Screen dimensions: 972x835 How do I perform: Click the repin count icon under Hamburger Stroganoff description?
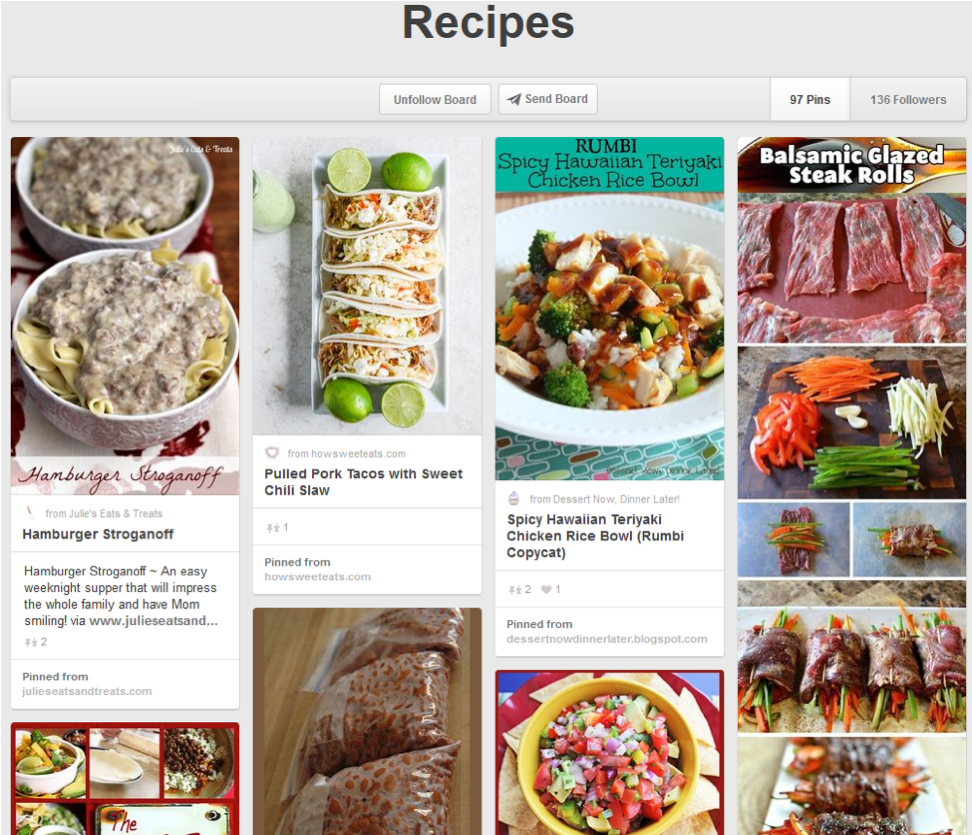(x=30, y=642)
